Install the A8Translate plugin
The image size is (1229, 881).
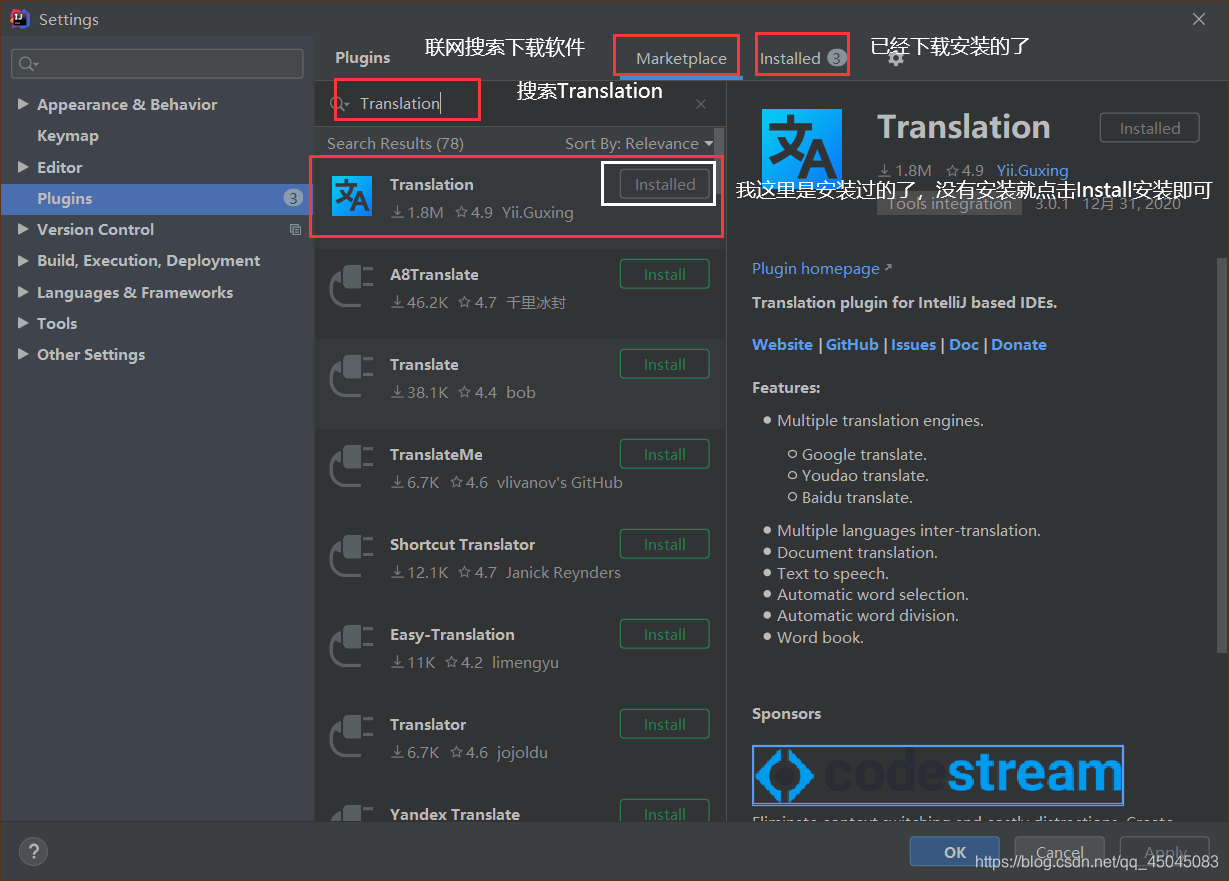[665, 274]
